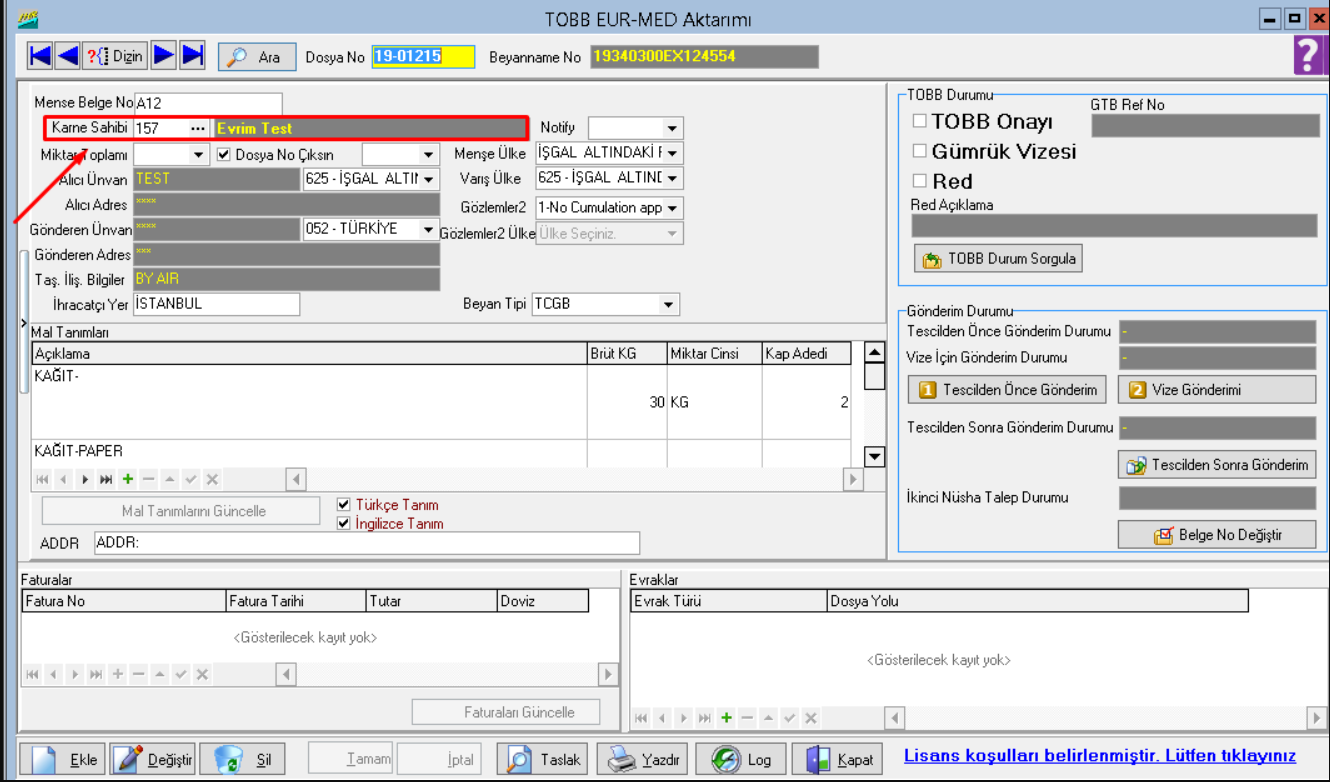Print using the Yazdır button
Screen dimensions: 1330x782
(643, 760)
